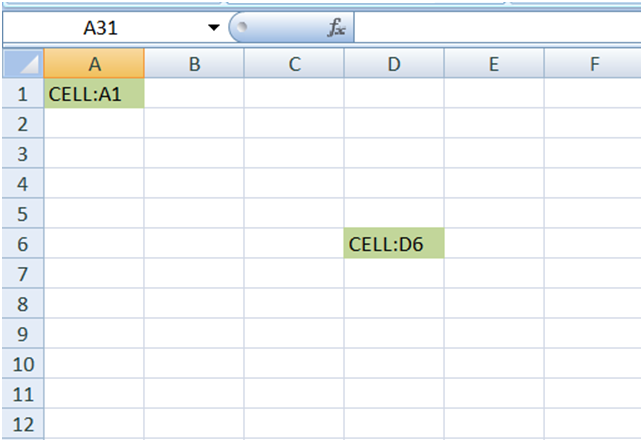Open the Name Box dropdown arrow

pos(213,28)
